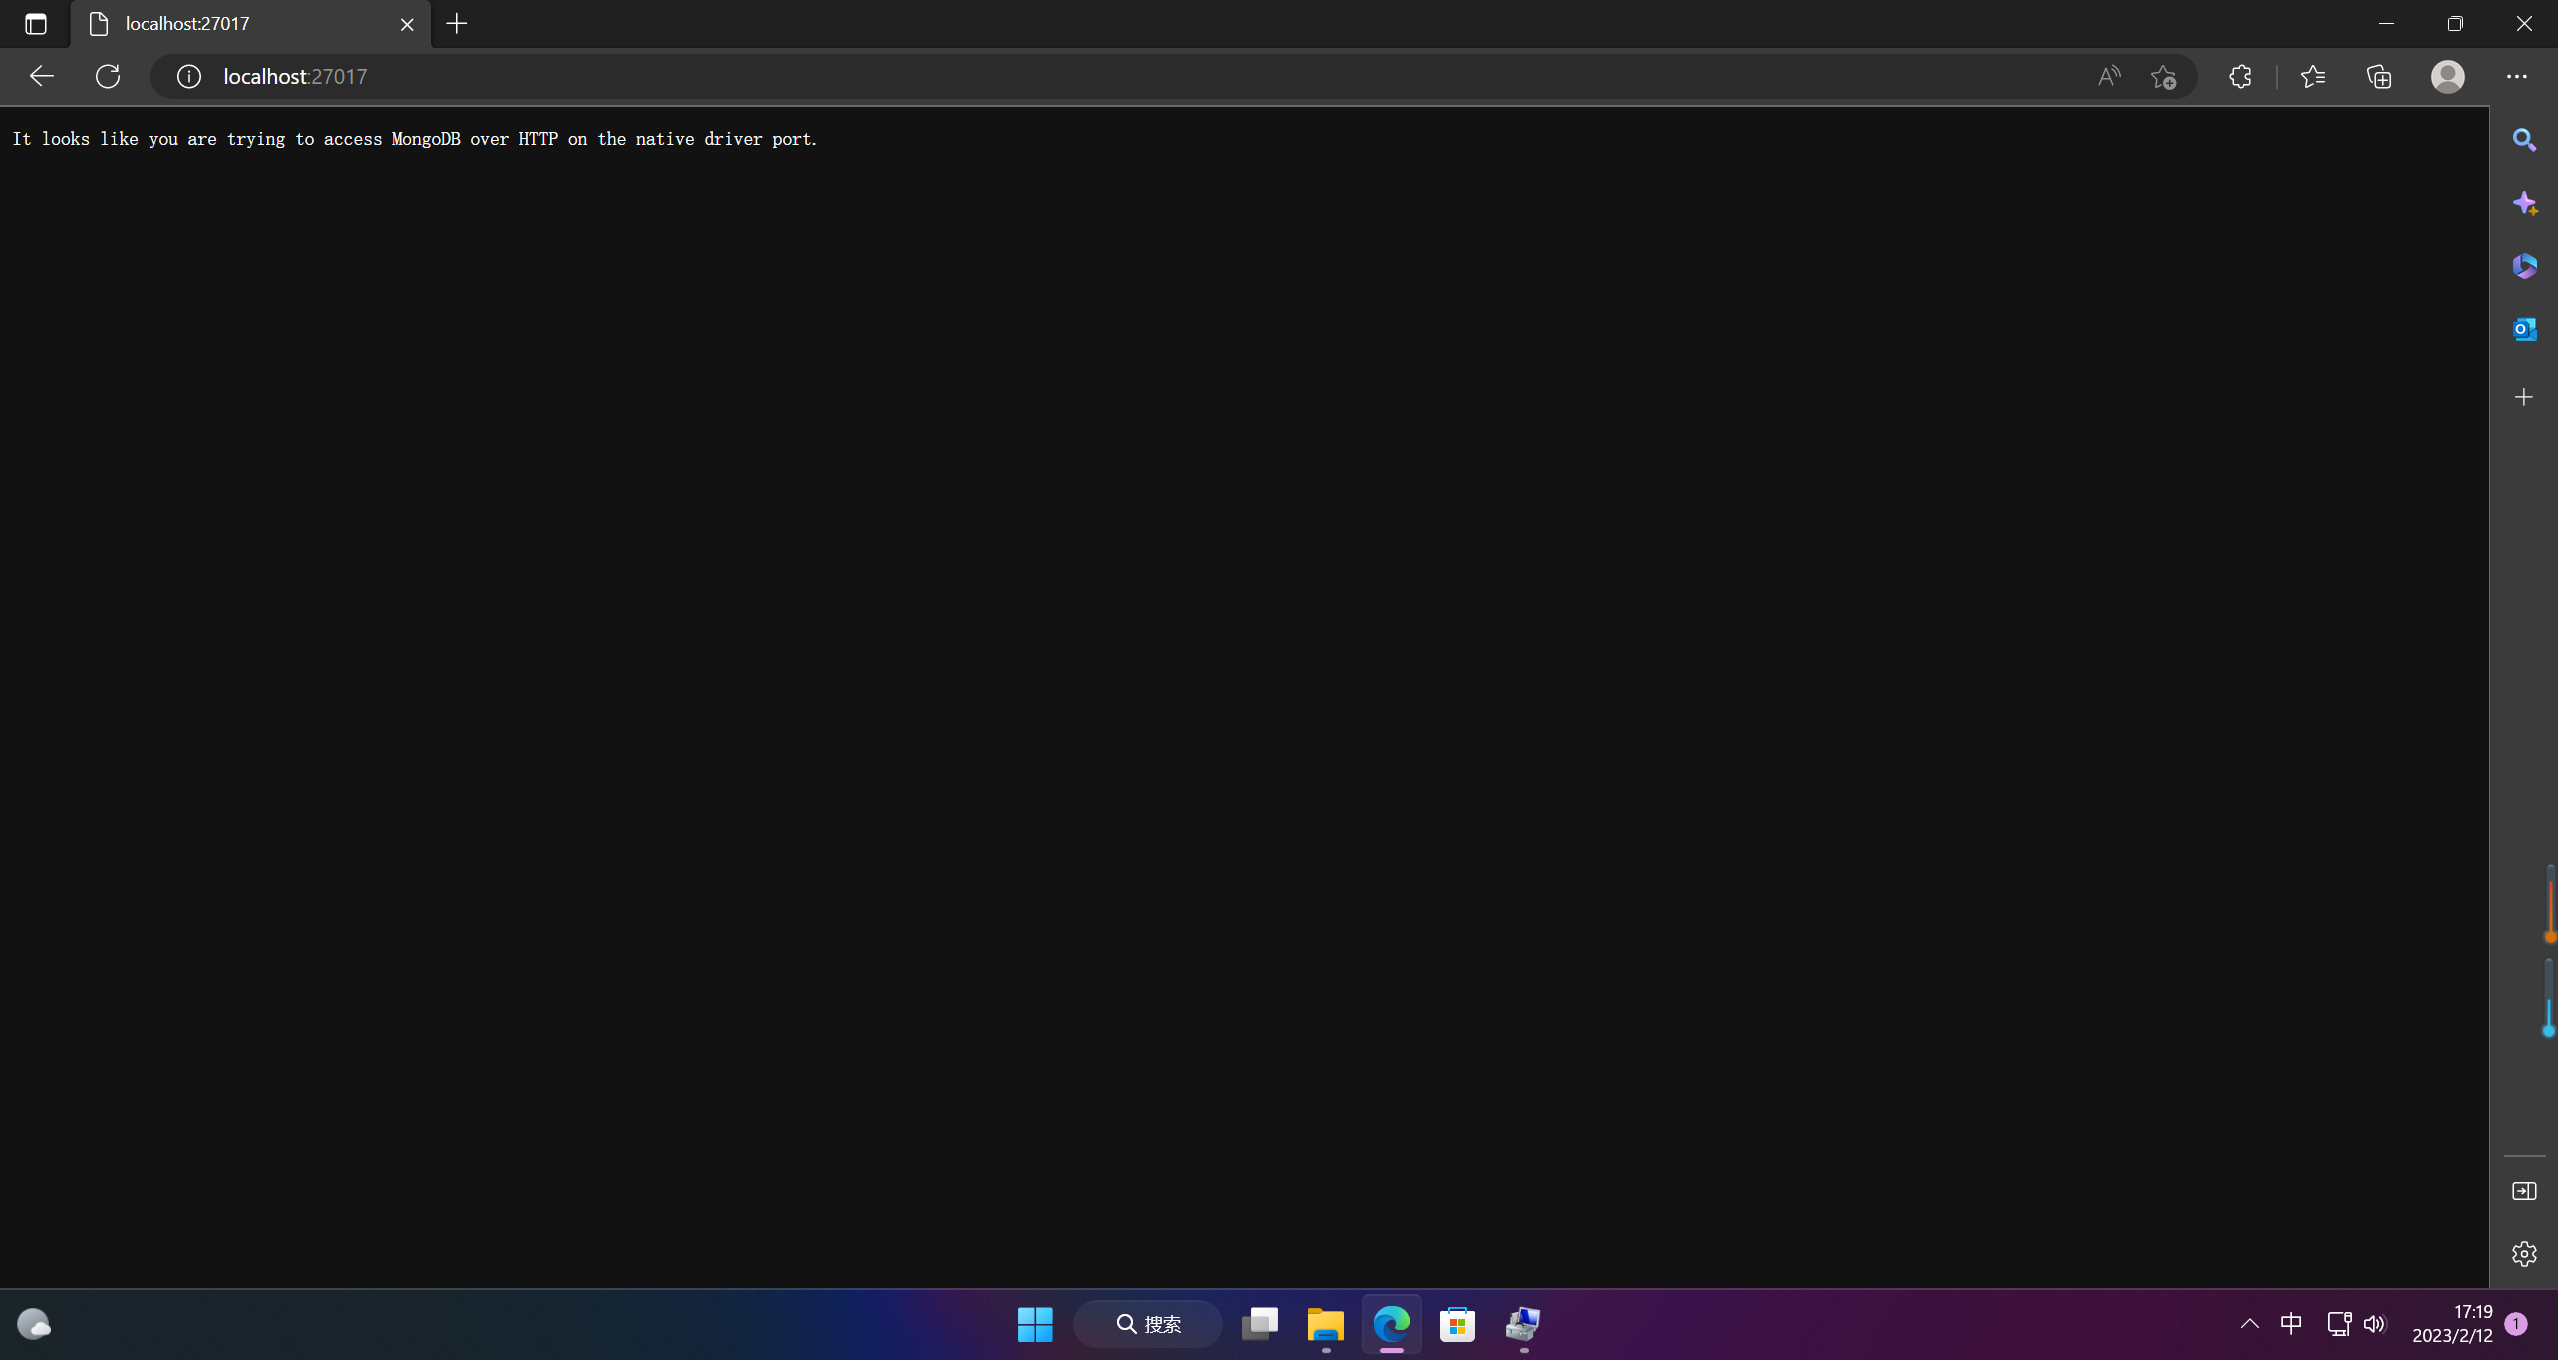Toggle the Chinese input method indicator
This screenshot has height=1360, width=2558.
click(2291, 1324)
